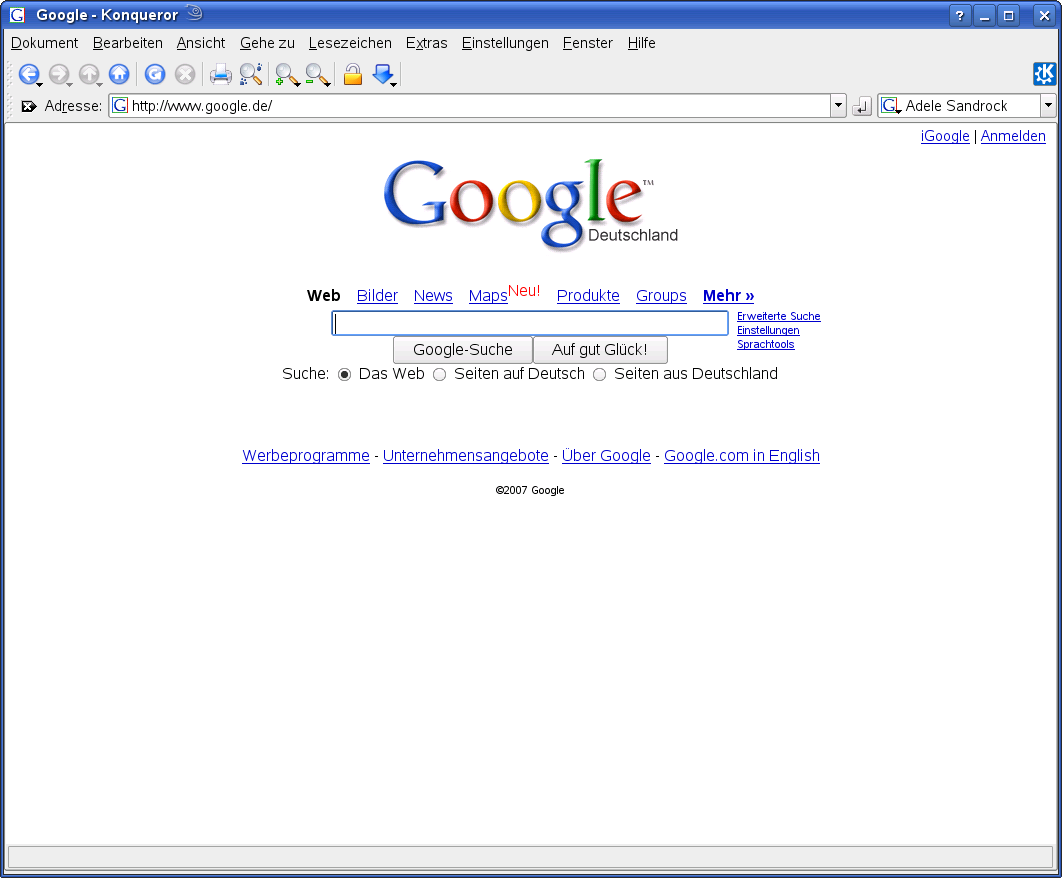
Task: Open the Gehe zu menu
Action: pos(267,43)
